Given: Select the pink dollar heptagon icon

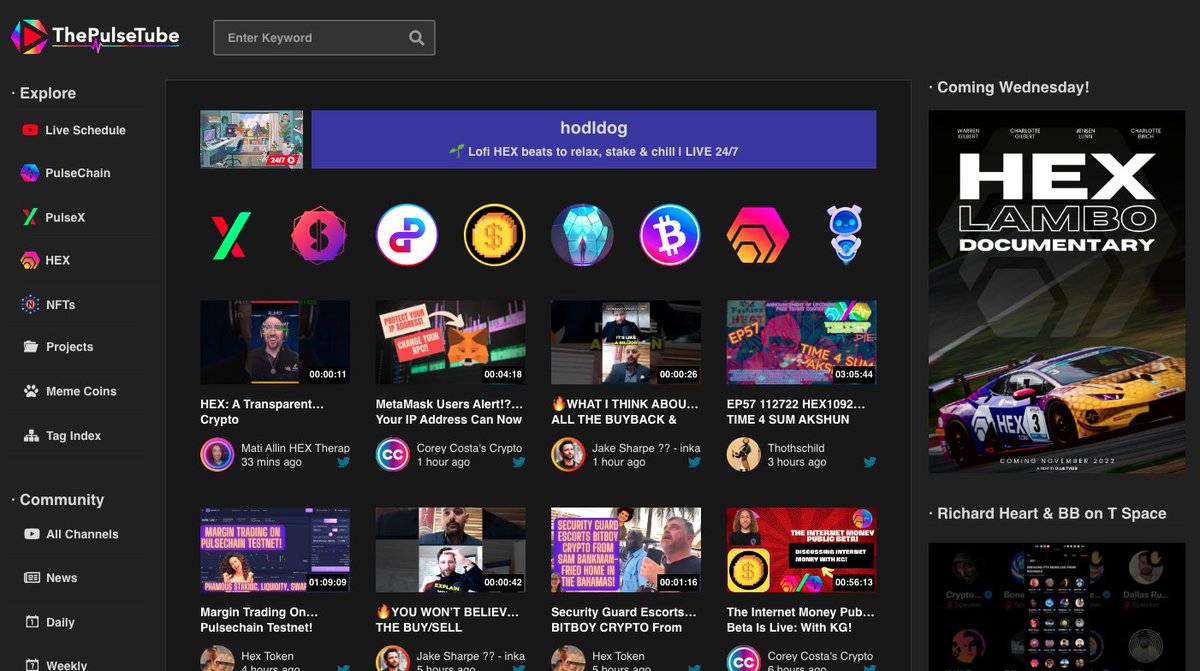Looking at the screenshot, I should (319, 235).
